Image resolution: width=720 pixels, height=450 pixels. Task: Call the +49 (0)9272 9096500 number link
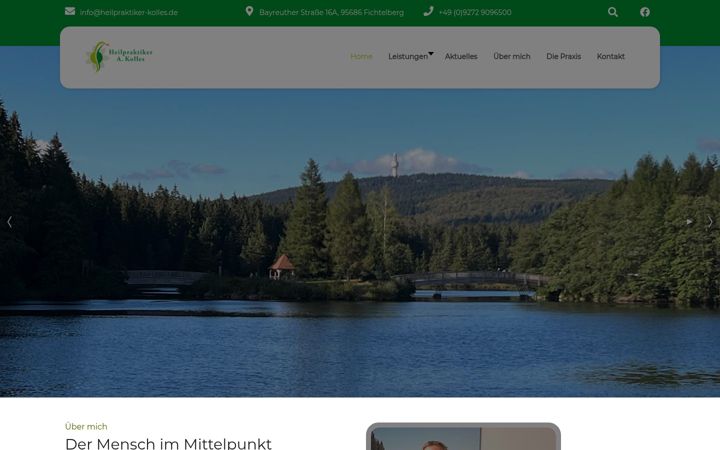click(x=475, y=12)
